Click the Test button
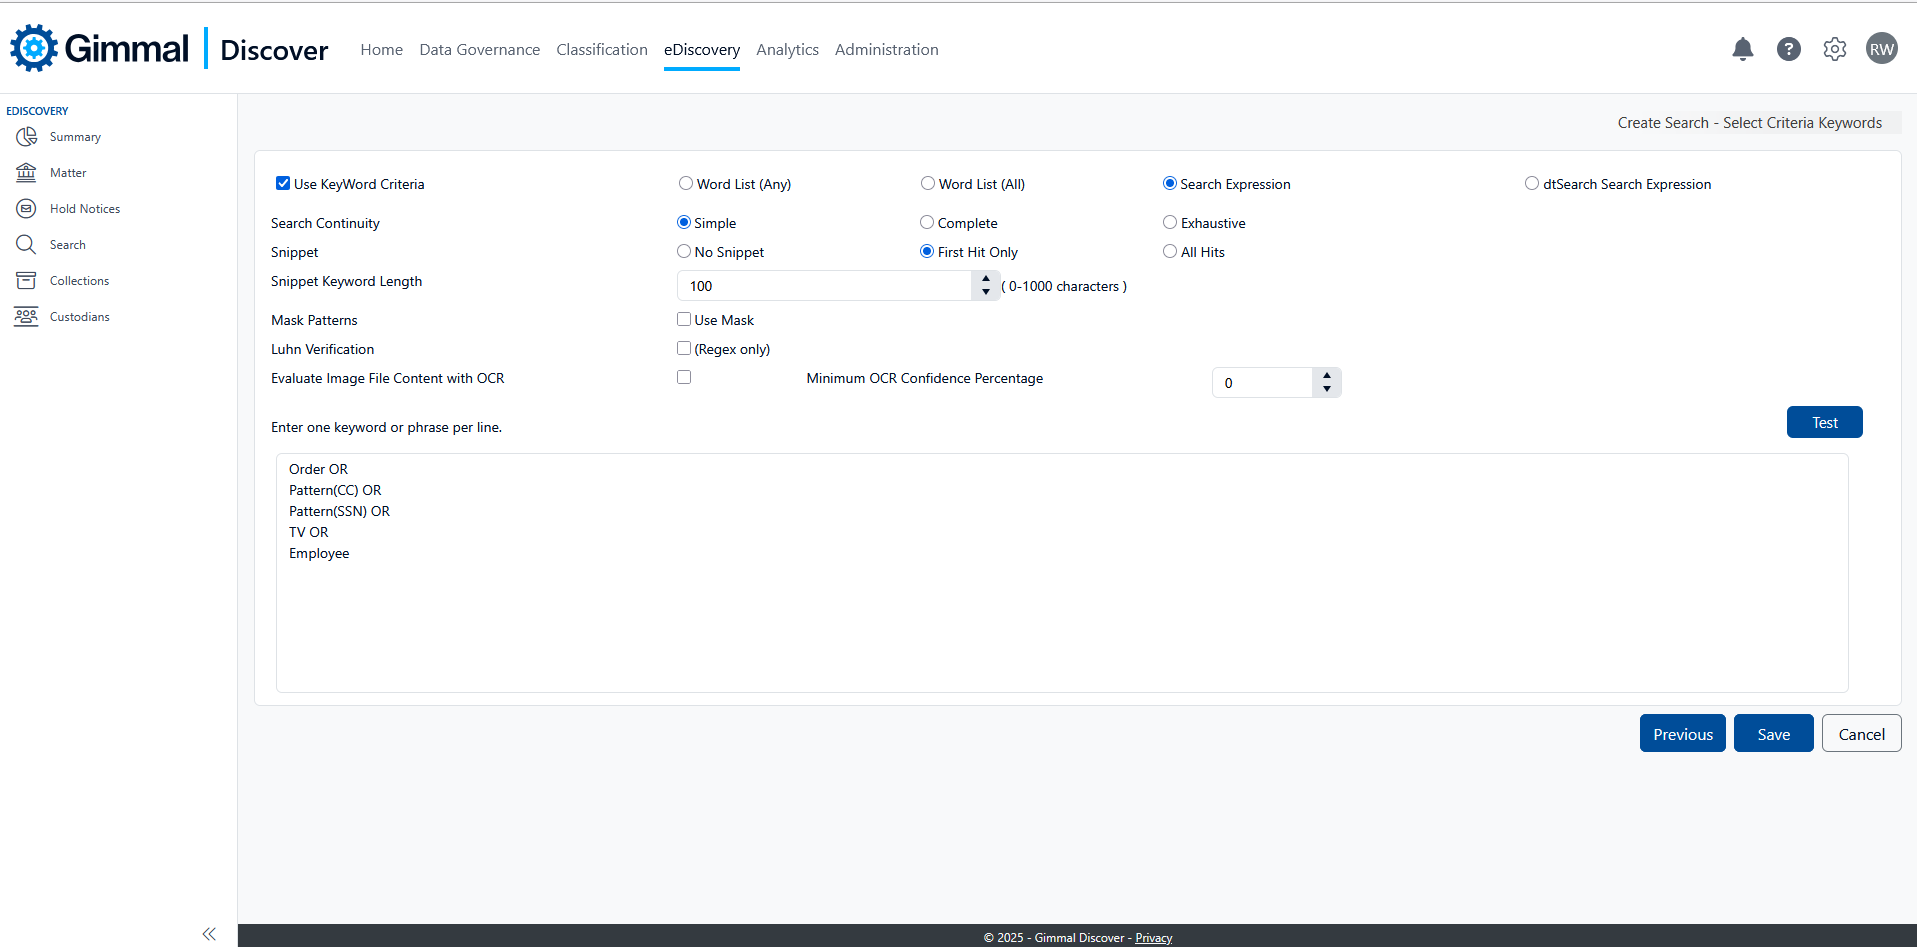The width and height of the screenshot is (1917, 947). (x=1824, y=423)
